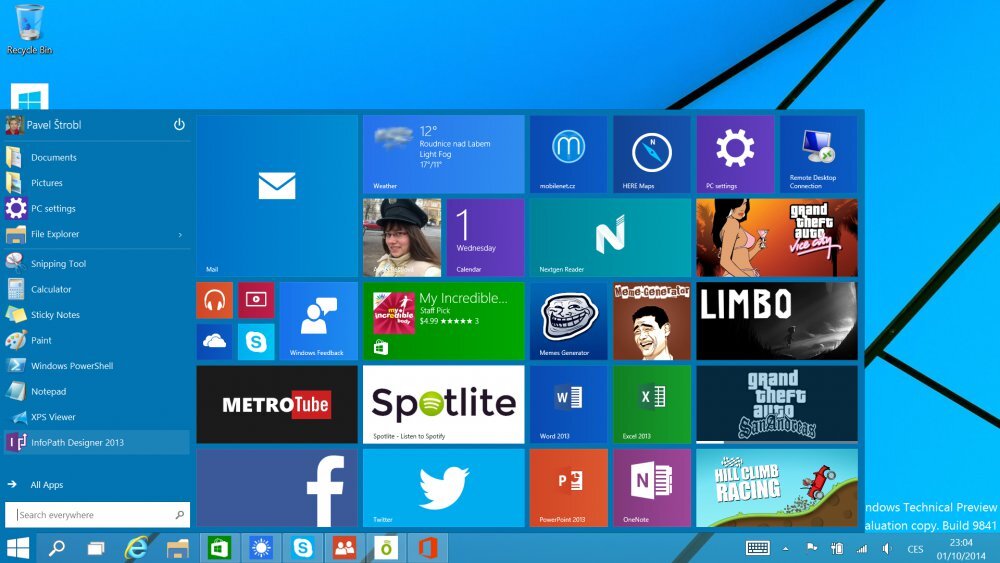The height and width of the screenshot is (563, 1000).
Task: Launch Internet Explorer from taskbar
Action: (x=136, y=548)
